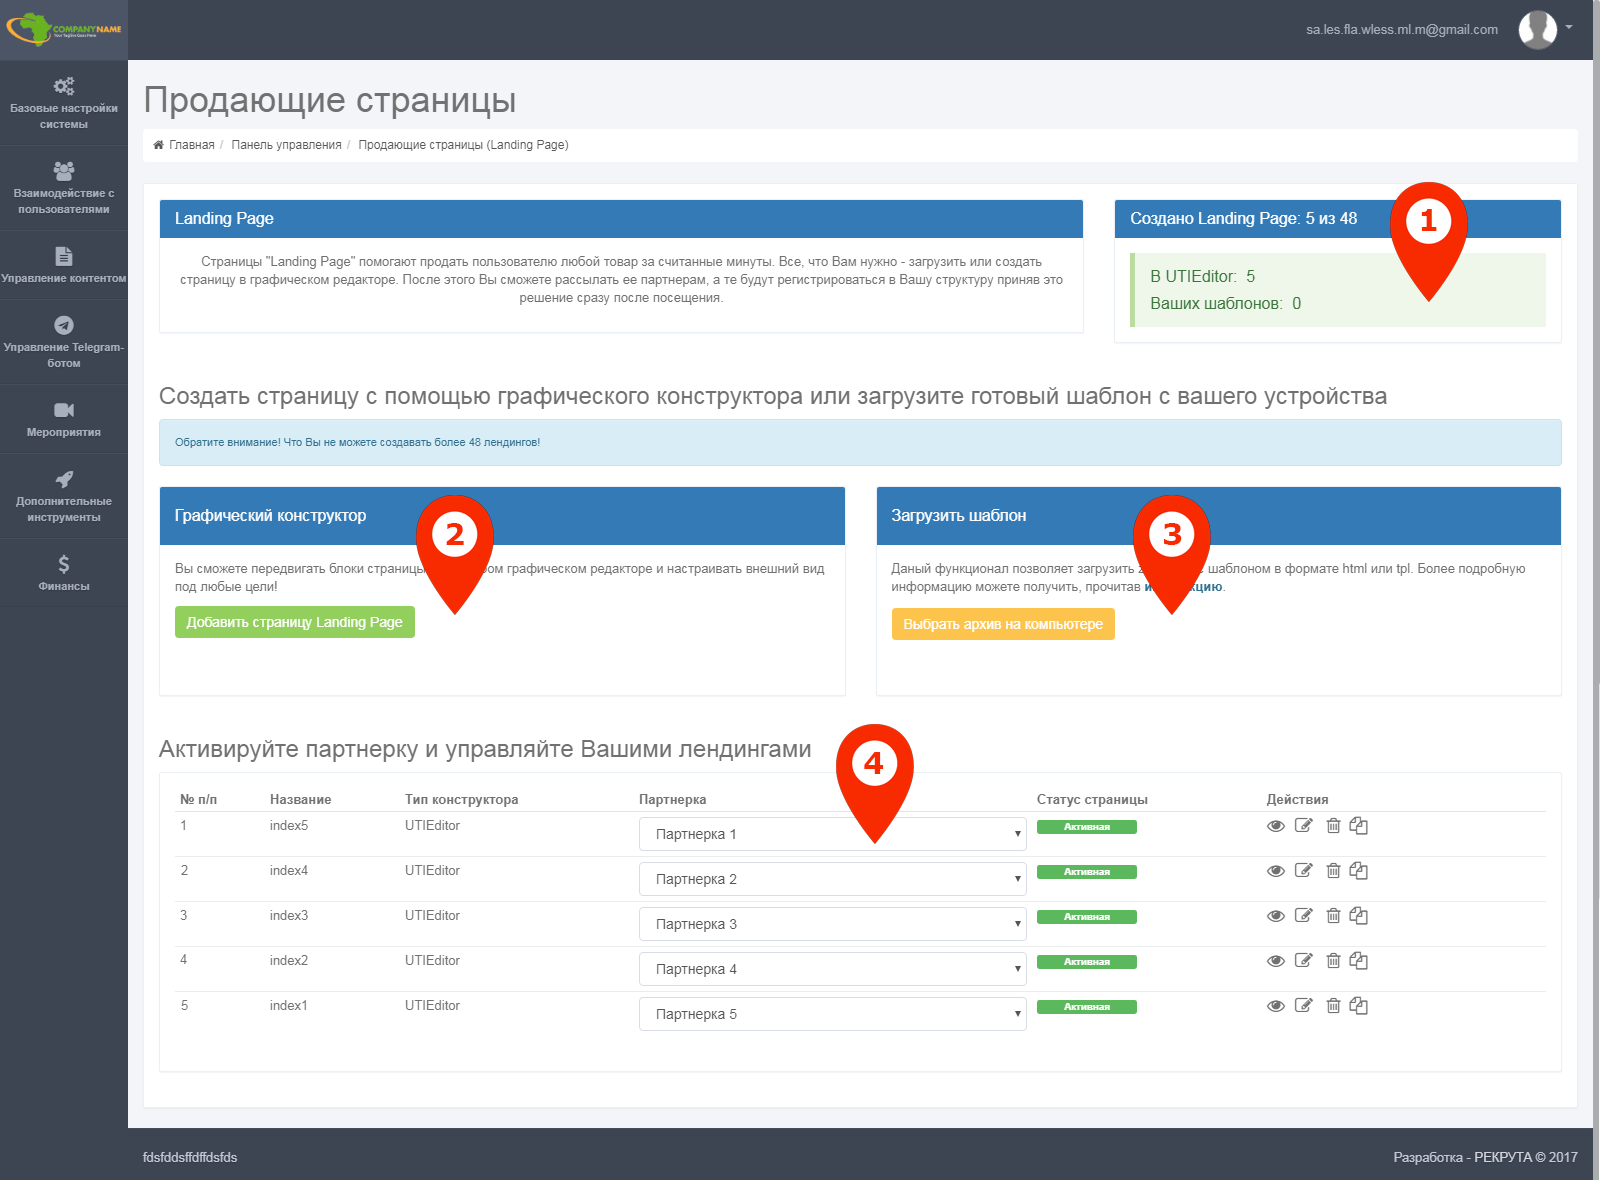
Task: View index5 page with eye icon
Action: (x=1275, y=826)
